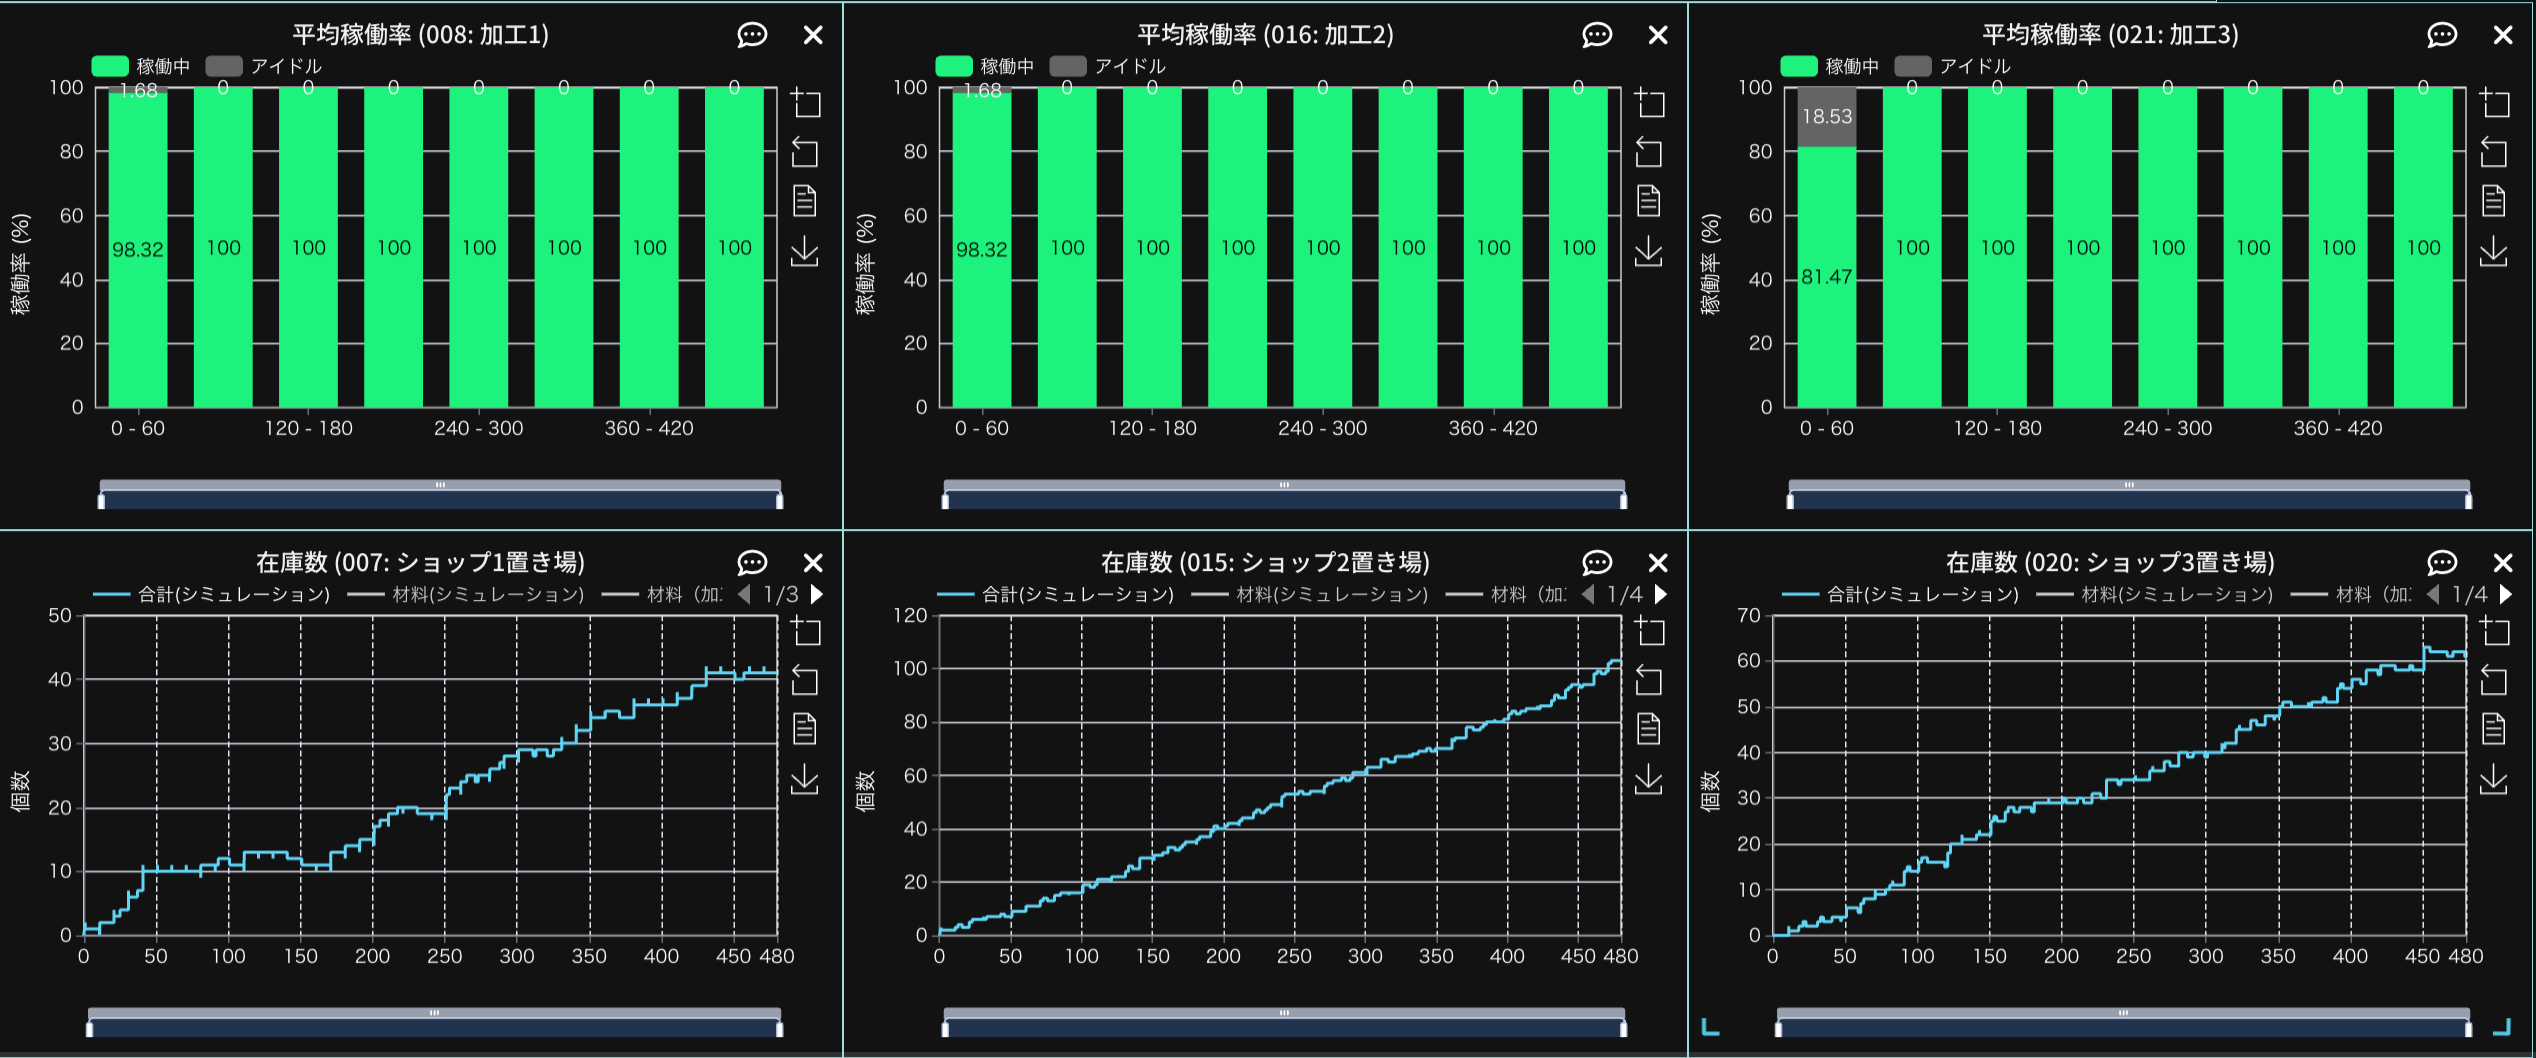Screen dimensions: 2536x1058
Task: Hide 合計(シミュレーション) series in ショップ2置き場 chart
Action: tap(1057, 595)
